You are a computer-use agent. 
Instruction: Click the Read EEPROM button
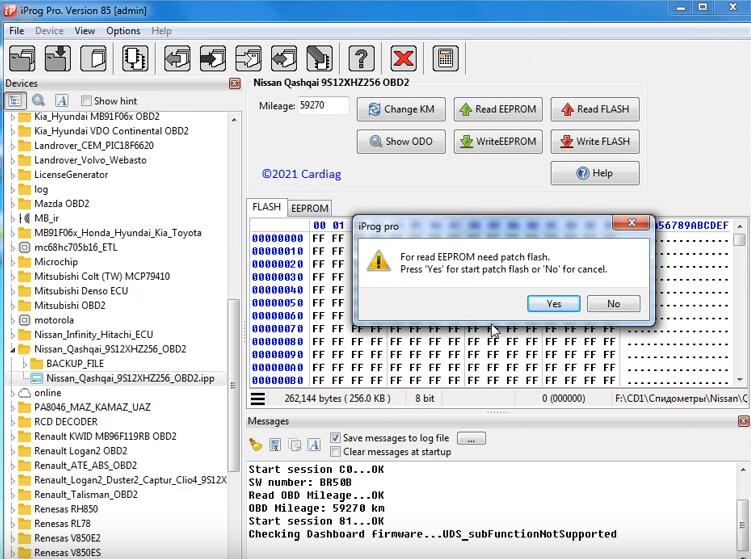pos(498,109)
